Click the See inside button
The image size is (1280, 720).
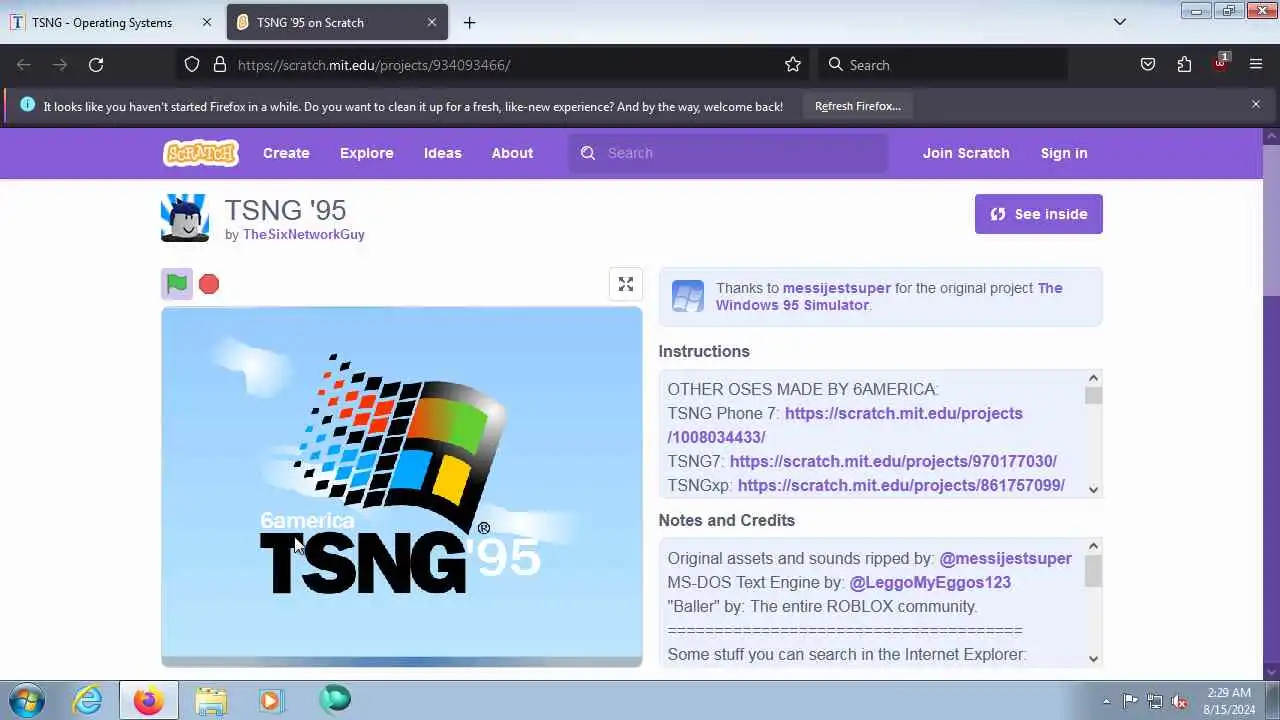1039,214
